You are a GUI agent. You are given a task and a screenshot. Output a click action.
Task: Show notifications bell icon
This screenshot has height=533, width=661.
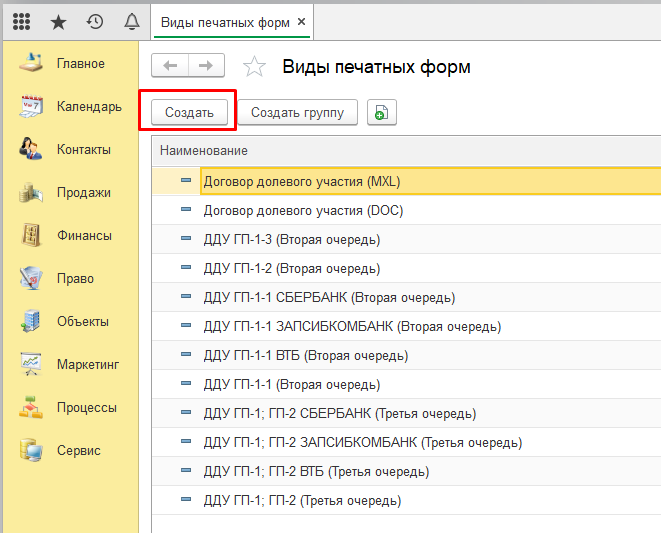131,21
